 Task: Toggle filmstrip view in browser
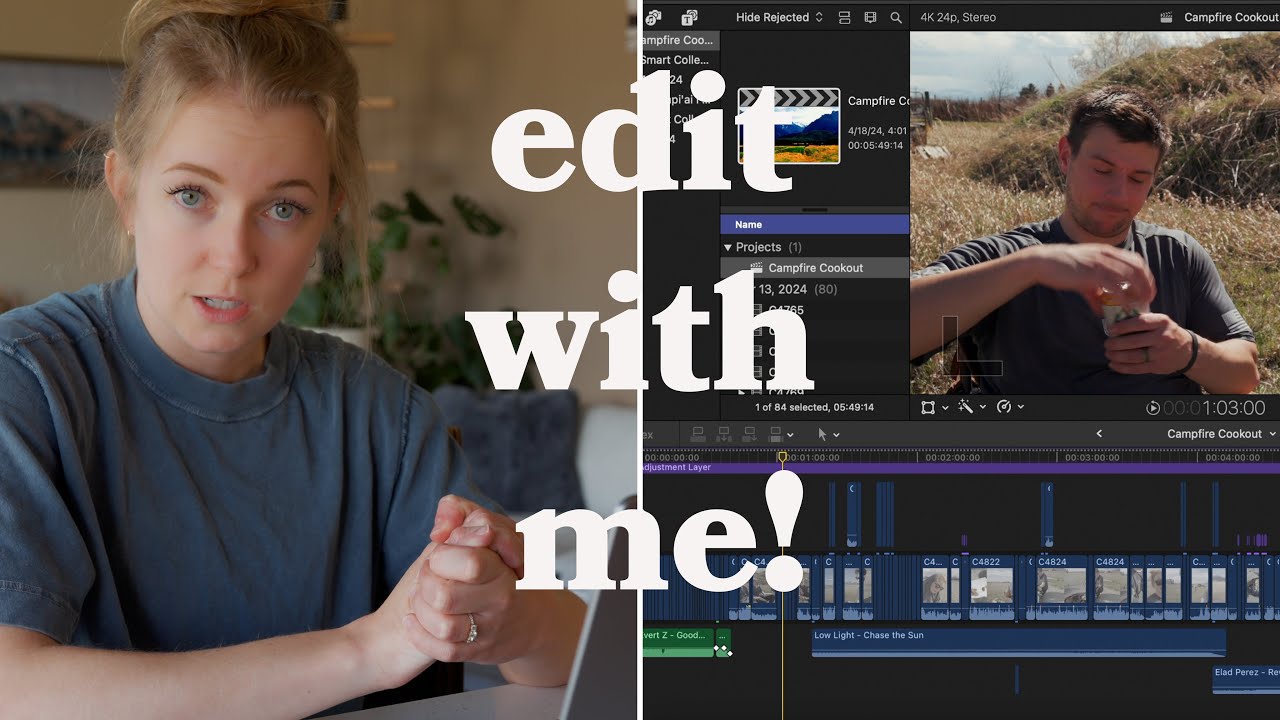click(x=870, y=17)
